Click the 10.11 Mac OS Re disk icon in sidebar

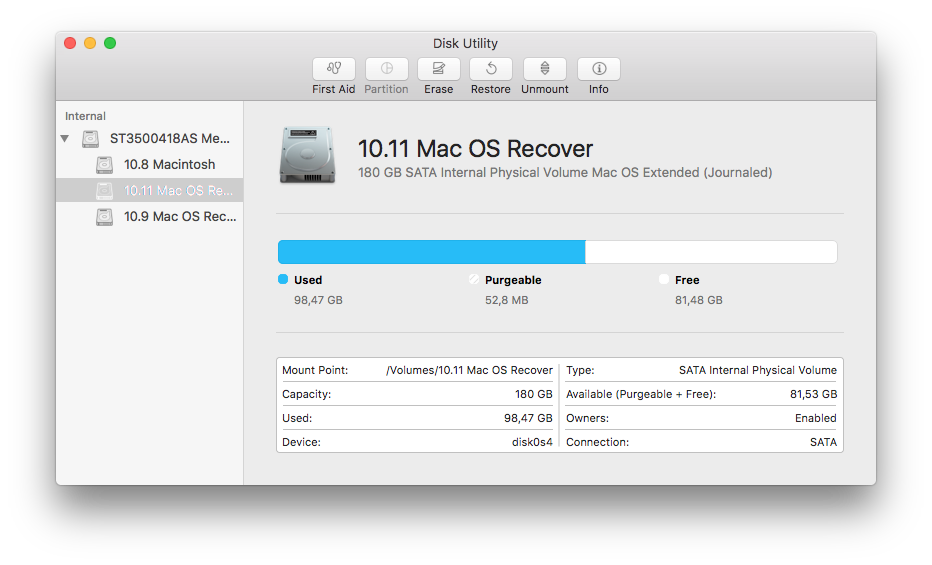pos(104,191)
